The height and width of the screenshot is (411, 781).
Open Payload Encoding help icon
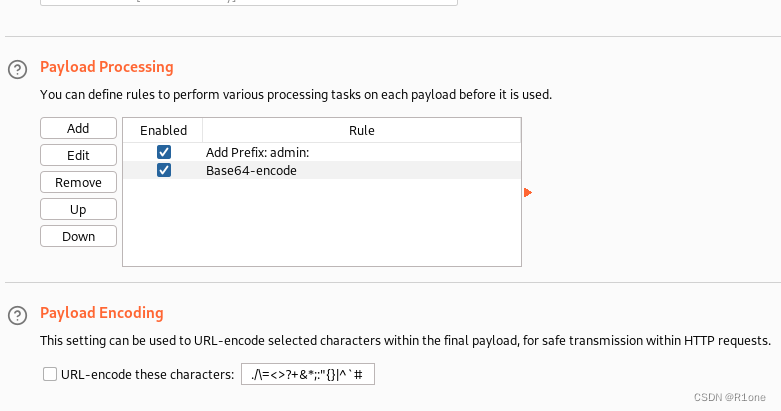pyautogui.click(x=17, y=315)
